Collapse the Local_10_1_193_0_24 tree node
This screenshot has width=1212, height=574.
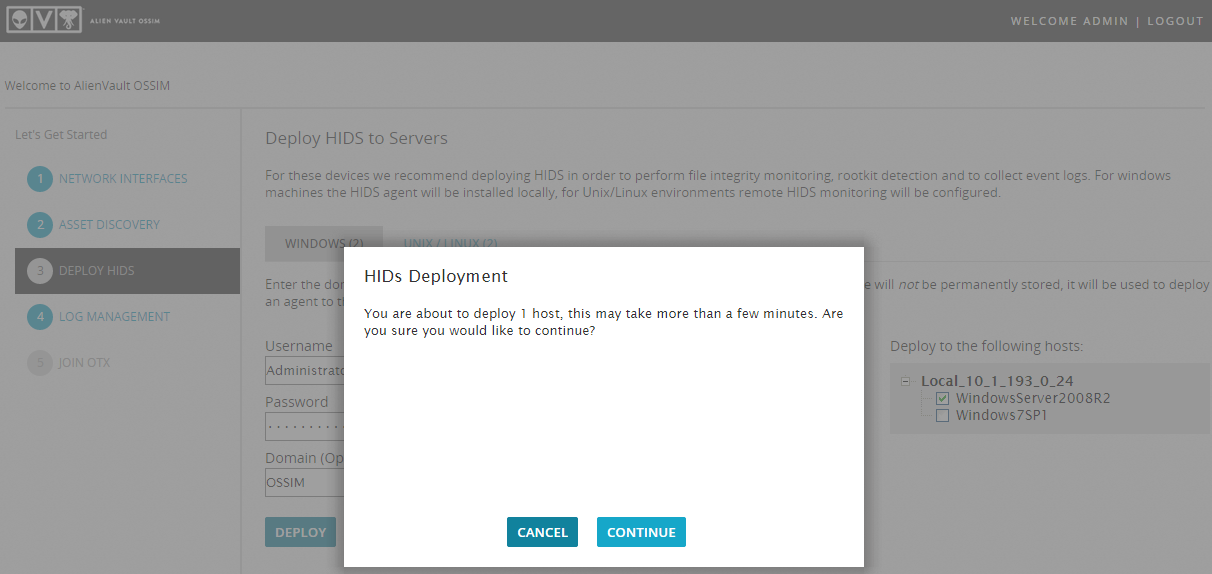coord(906,381)
